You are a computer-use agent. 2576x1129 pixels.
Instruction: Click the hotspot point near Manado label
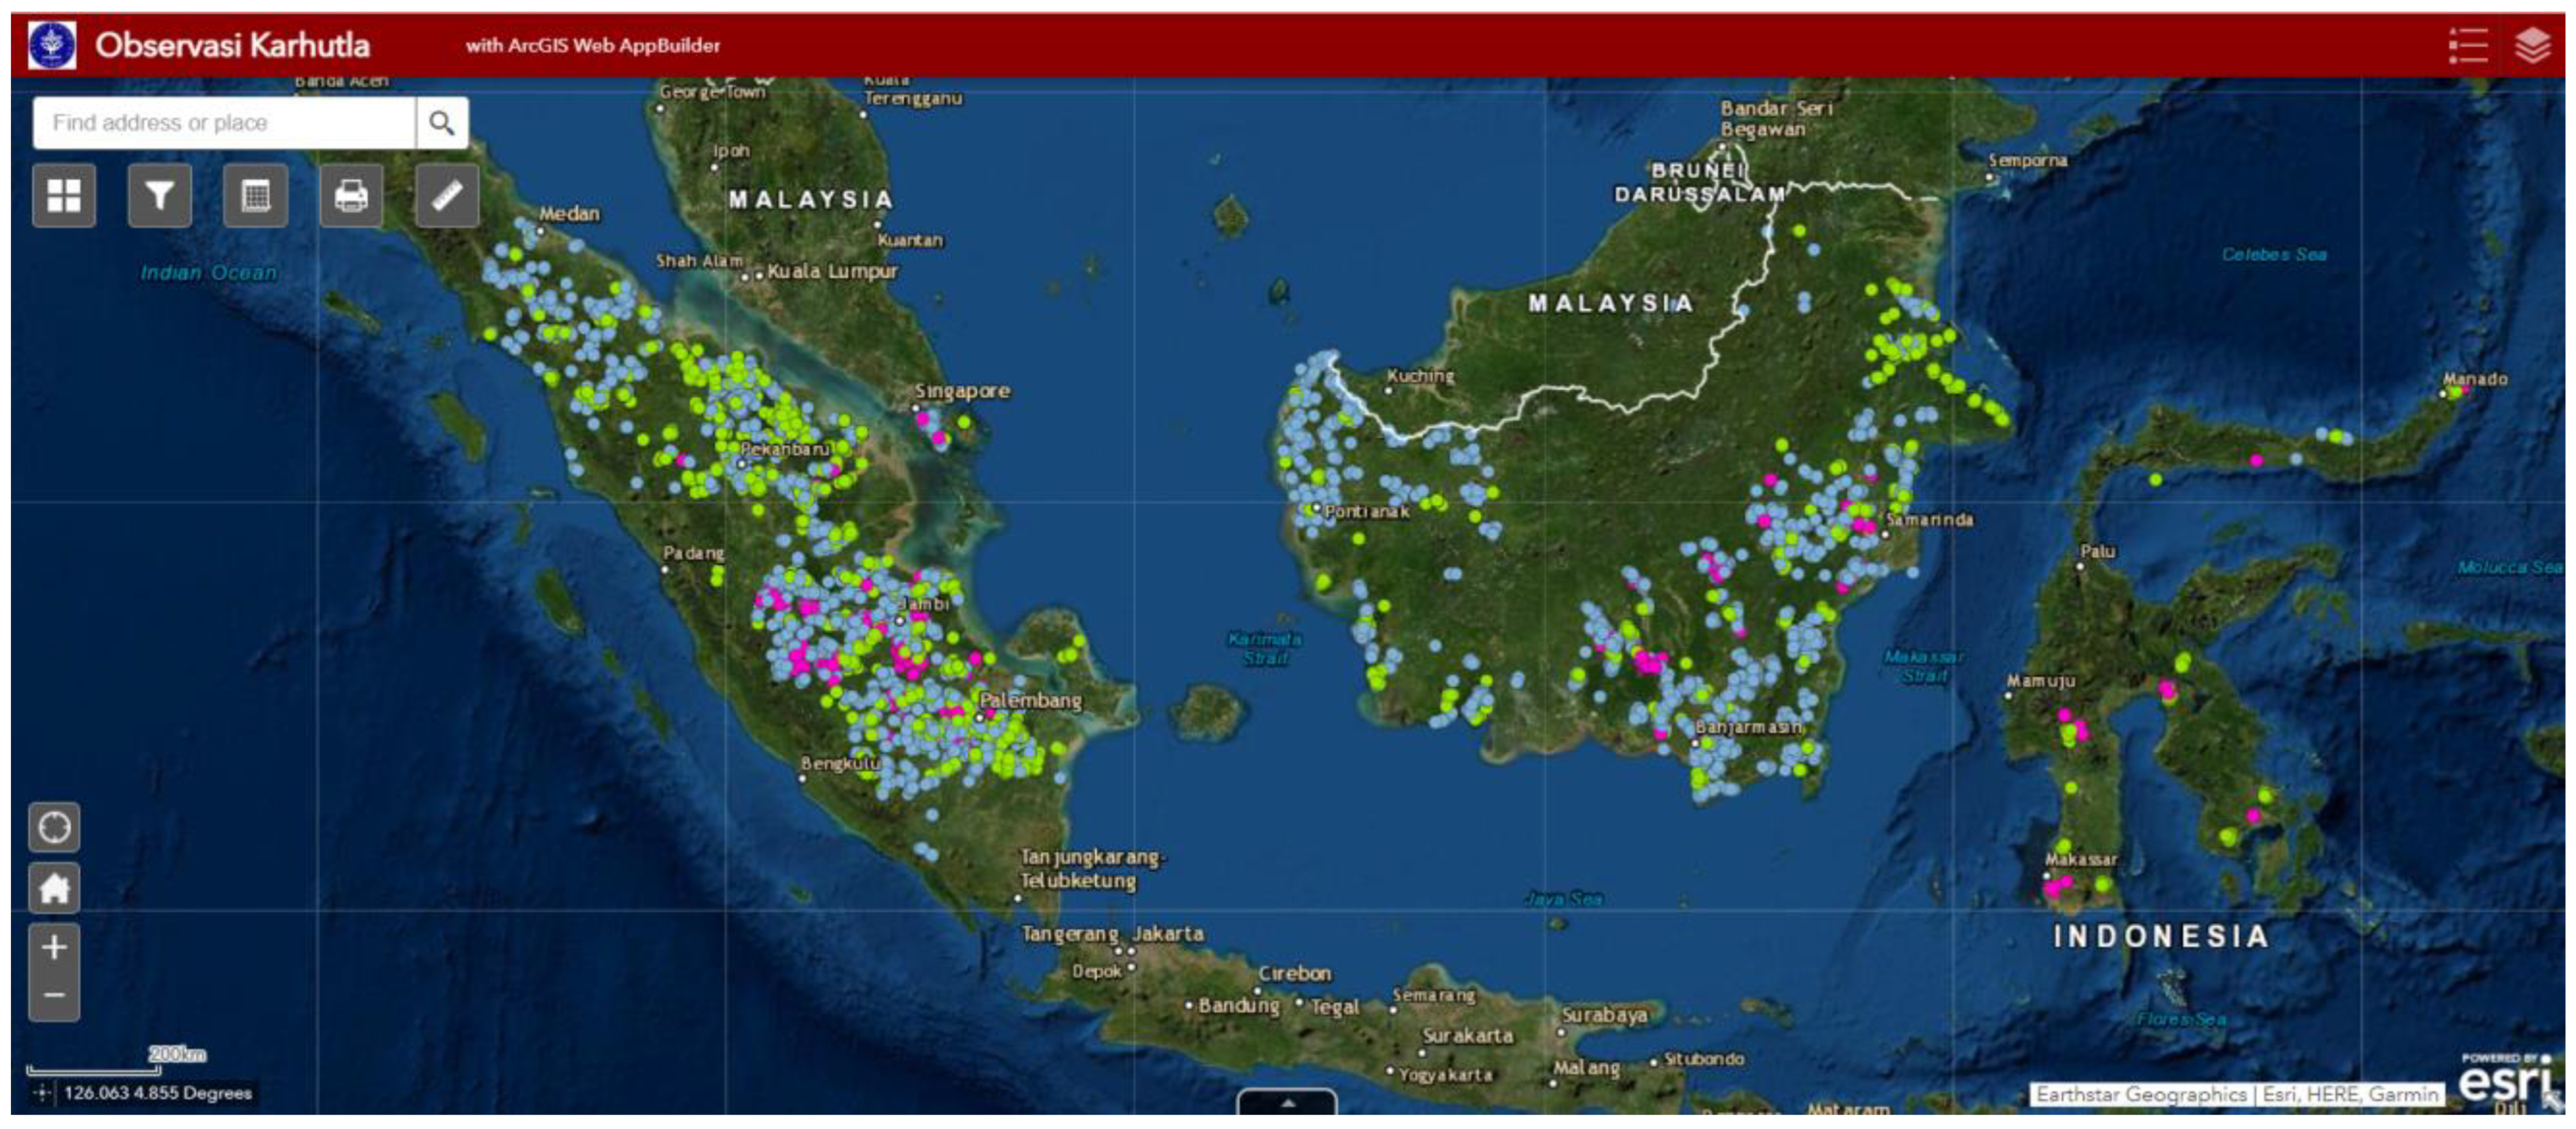pyautogui.click(x=2455, y=393)
